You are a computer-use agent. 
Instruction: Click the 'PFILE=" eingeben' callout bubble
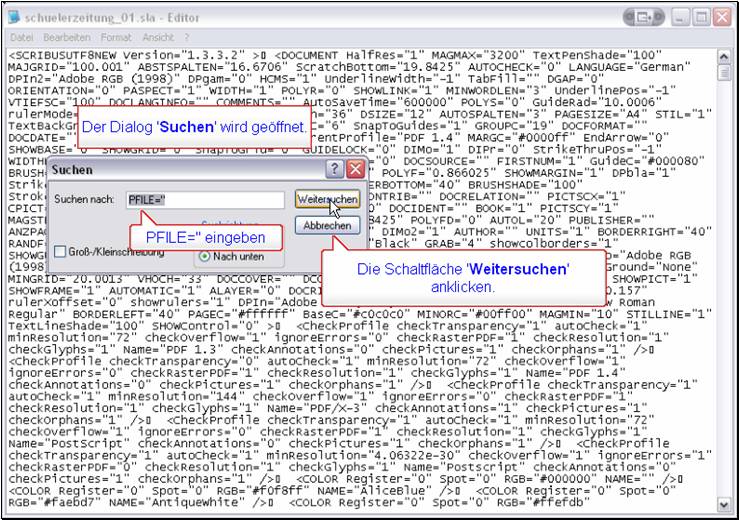(x=205, y=238)
